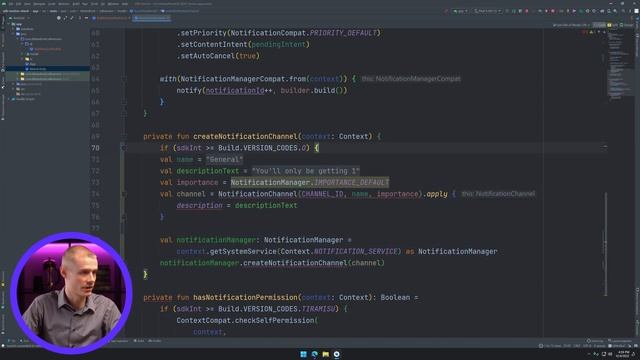
Task: Open the Help menu
Action: coord(125,4)
